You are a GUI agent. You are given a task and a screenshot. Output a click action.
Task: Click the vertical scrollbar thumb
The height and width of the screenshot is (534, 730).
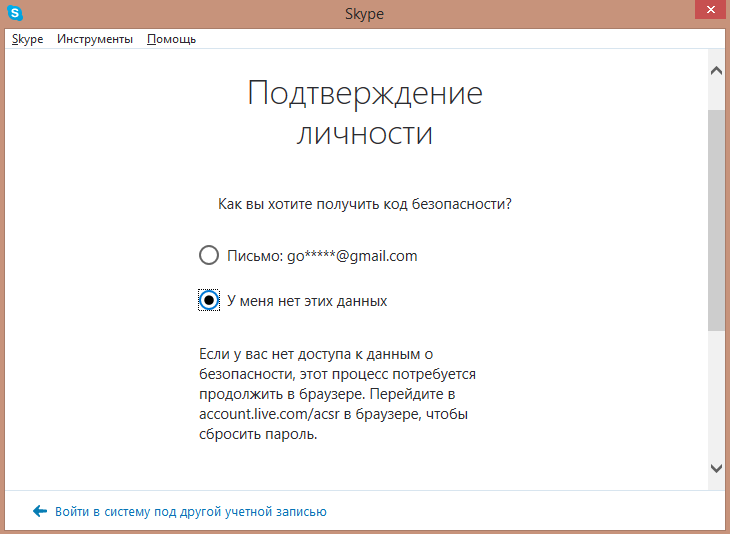click(716, 220)
